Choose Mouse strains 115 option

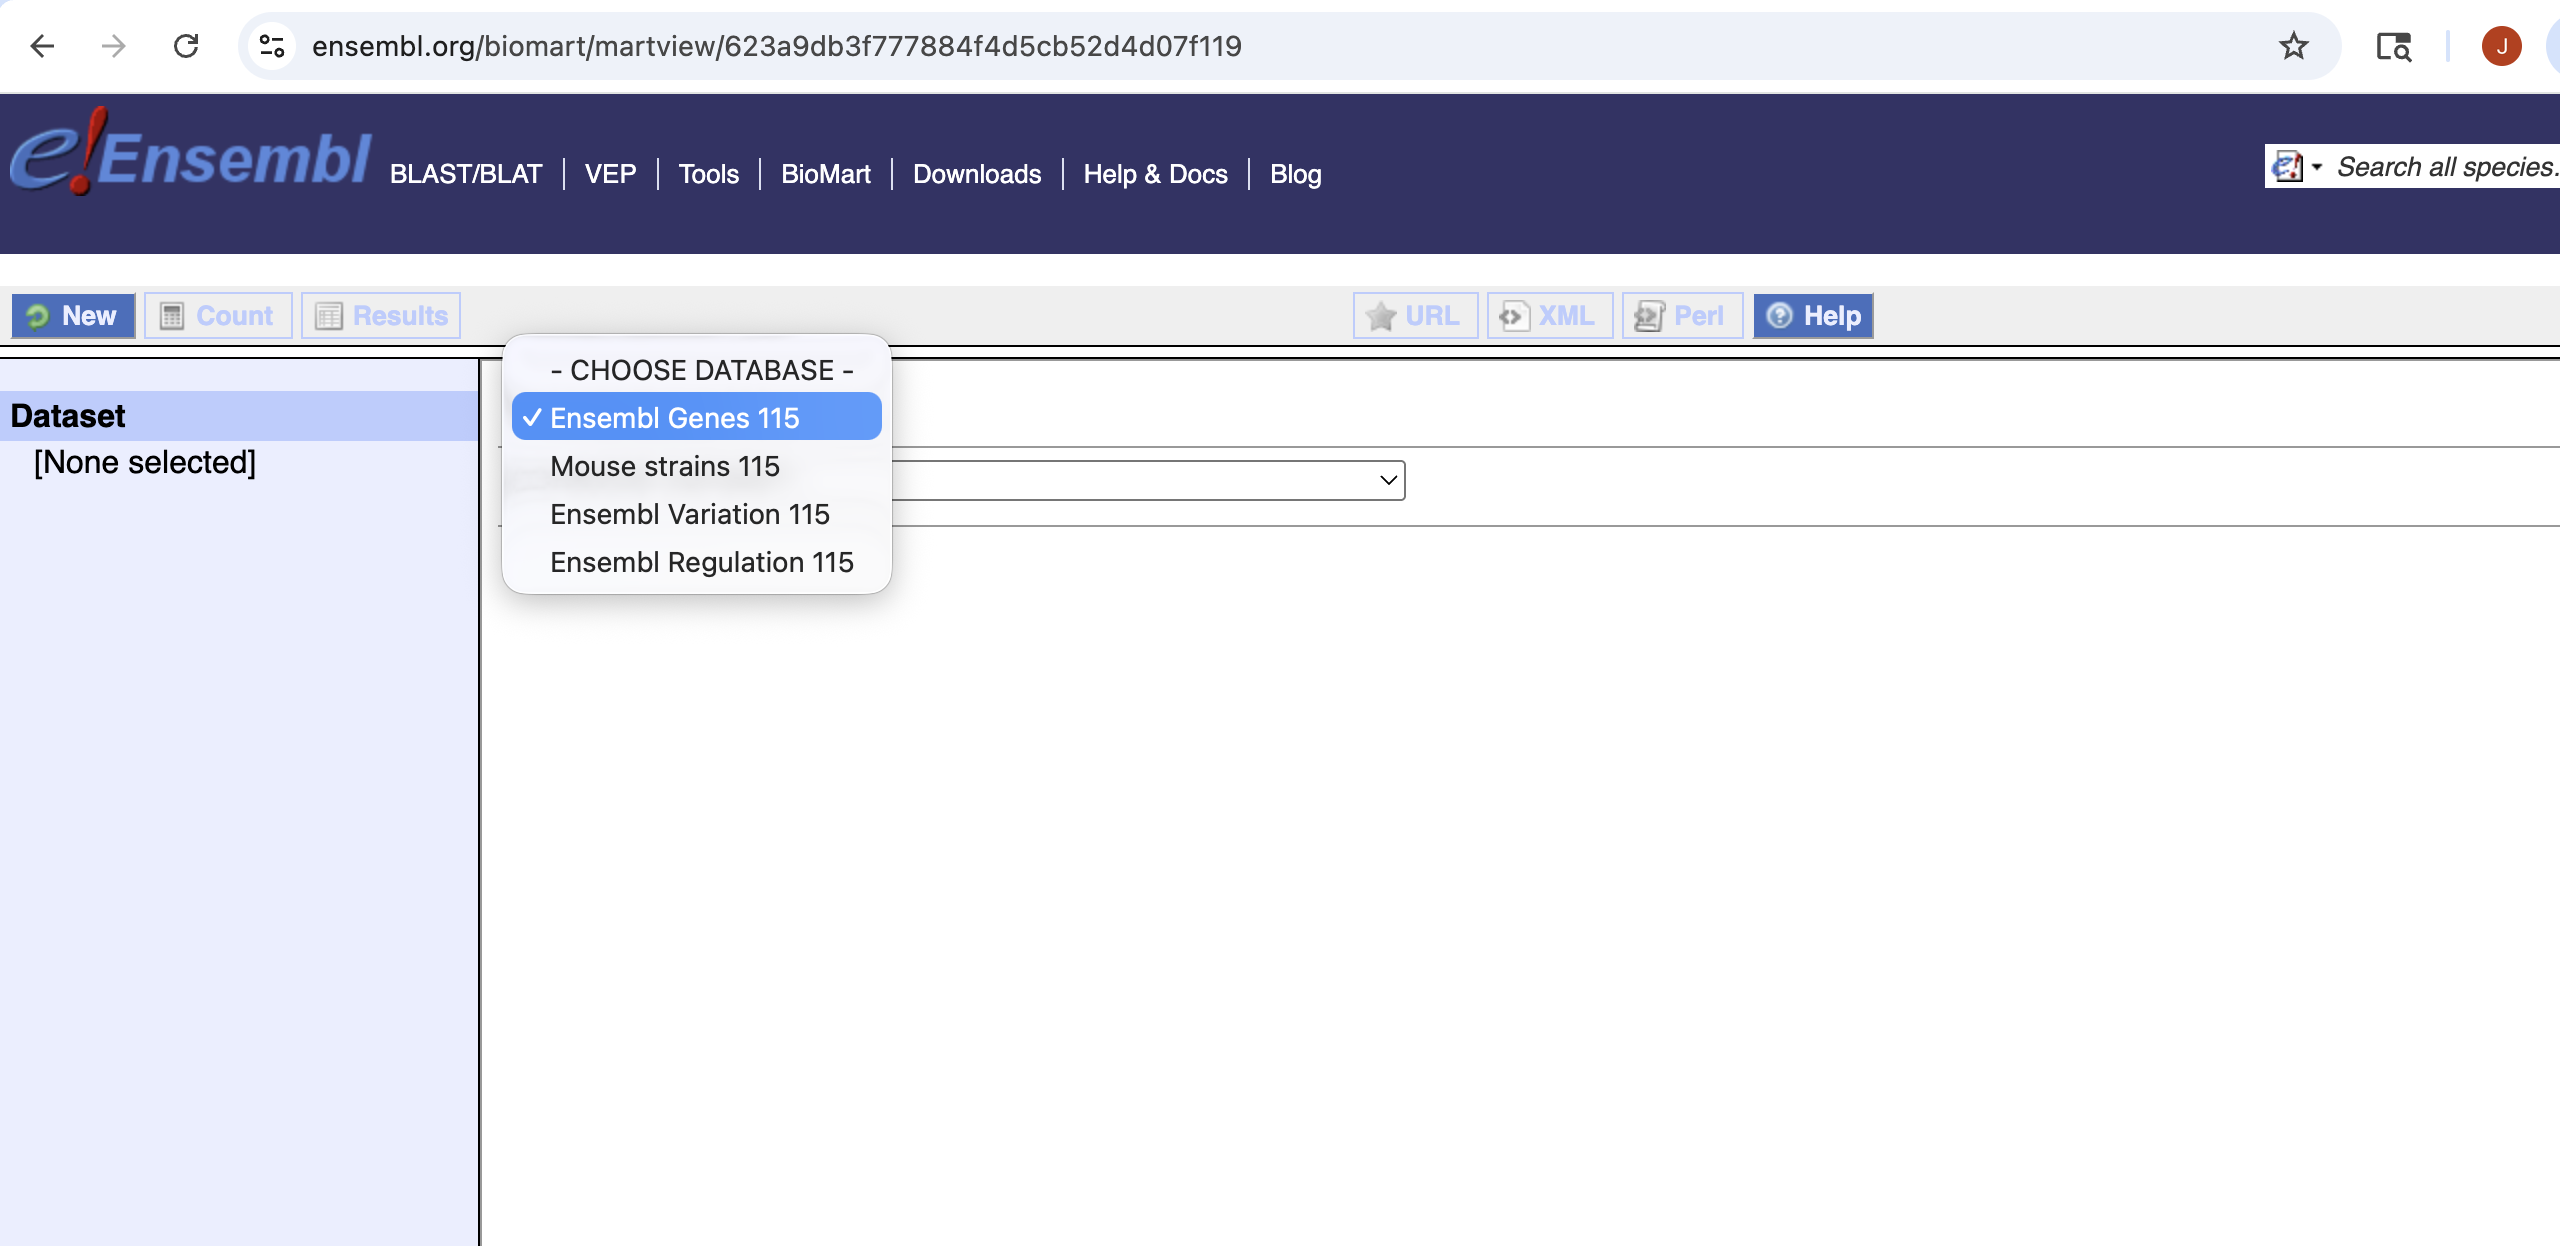coord(665,466)
